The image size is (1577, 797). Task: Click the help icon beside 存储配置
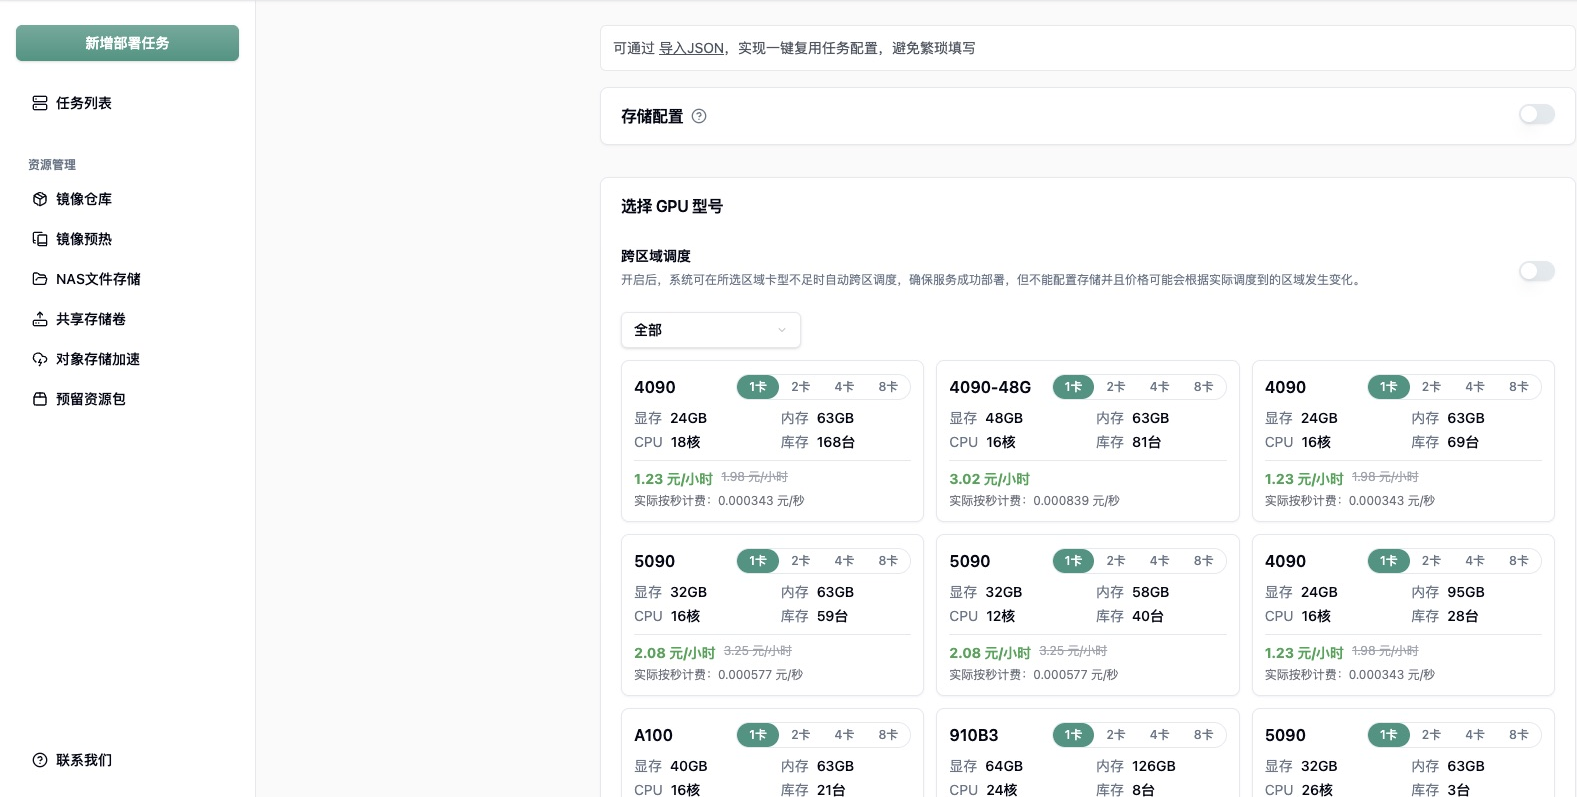699,116
